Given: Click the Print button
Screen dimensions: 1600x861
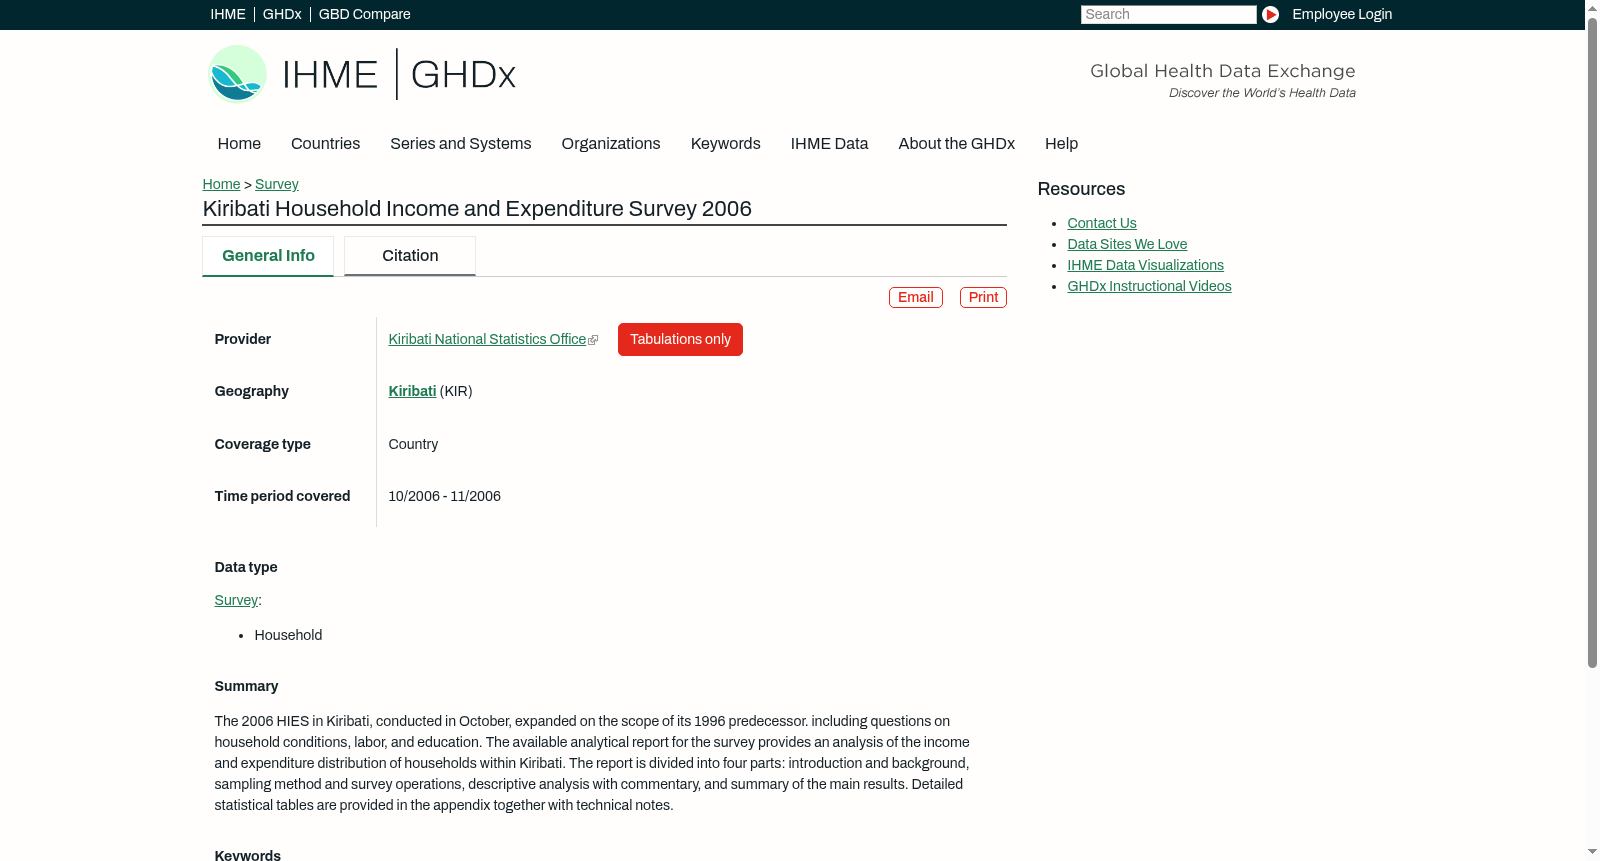Looking at the screenshot, I should 984,297.
